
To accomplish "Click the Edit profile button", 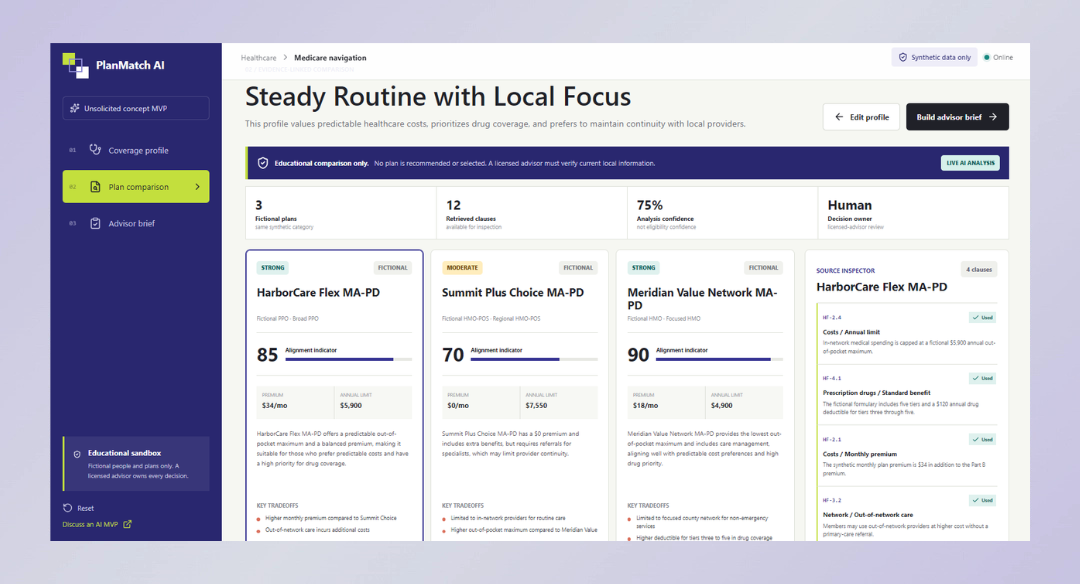I will pos(861,117).
